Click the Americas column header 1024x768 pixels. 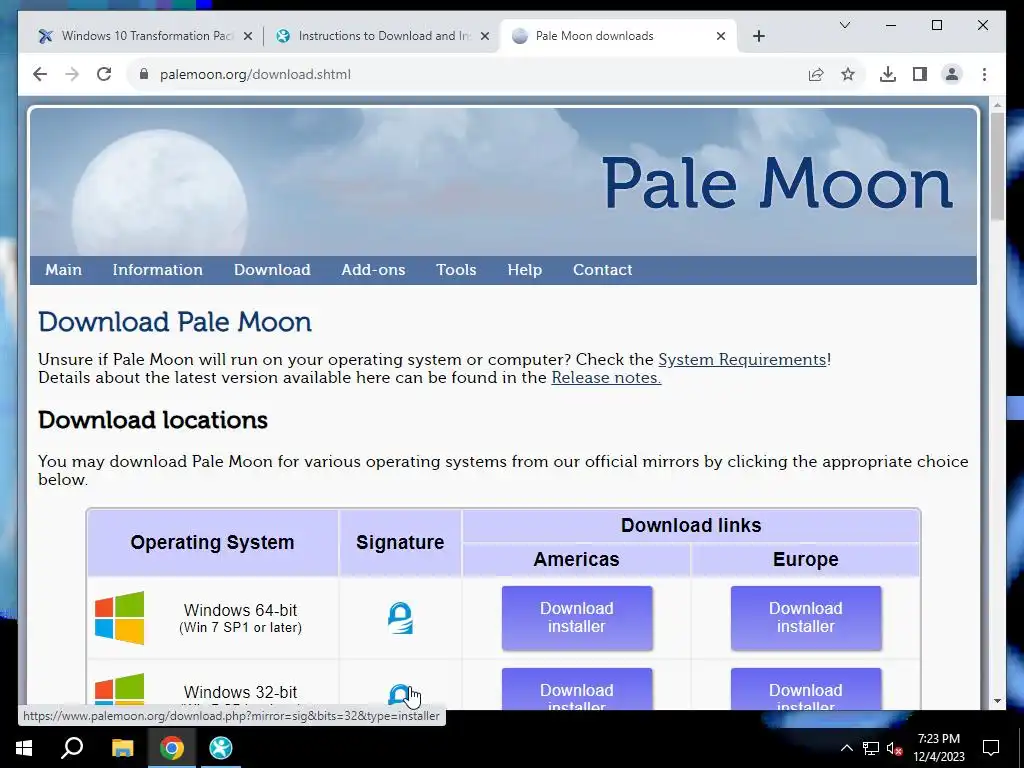click(x=576, y=560)
